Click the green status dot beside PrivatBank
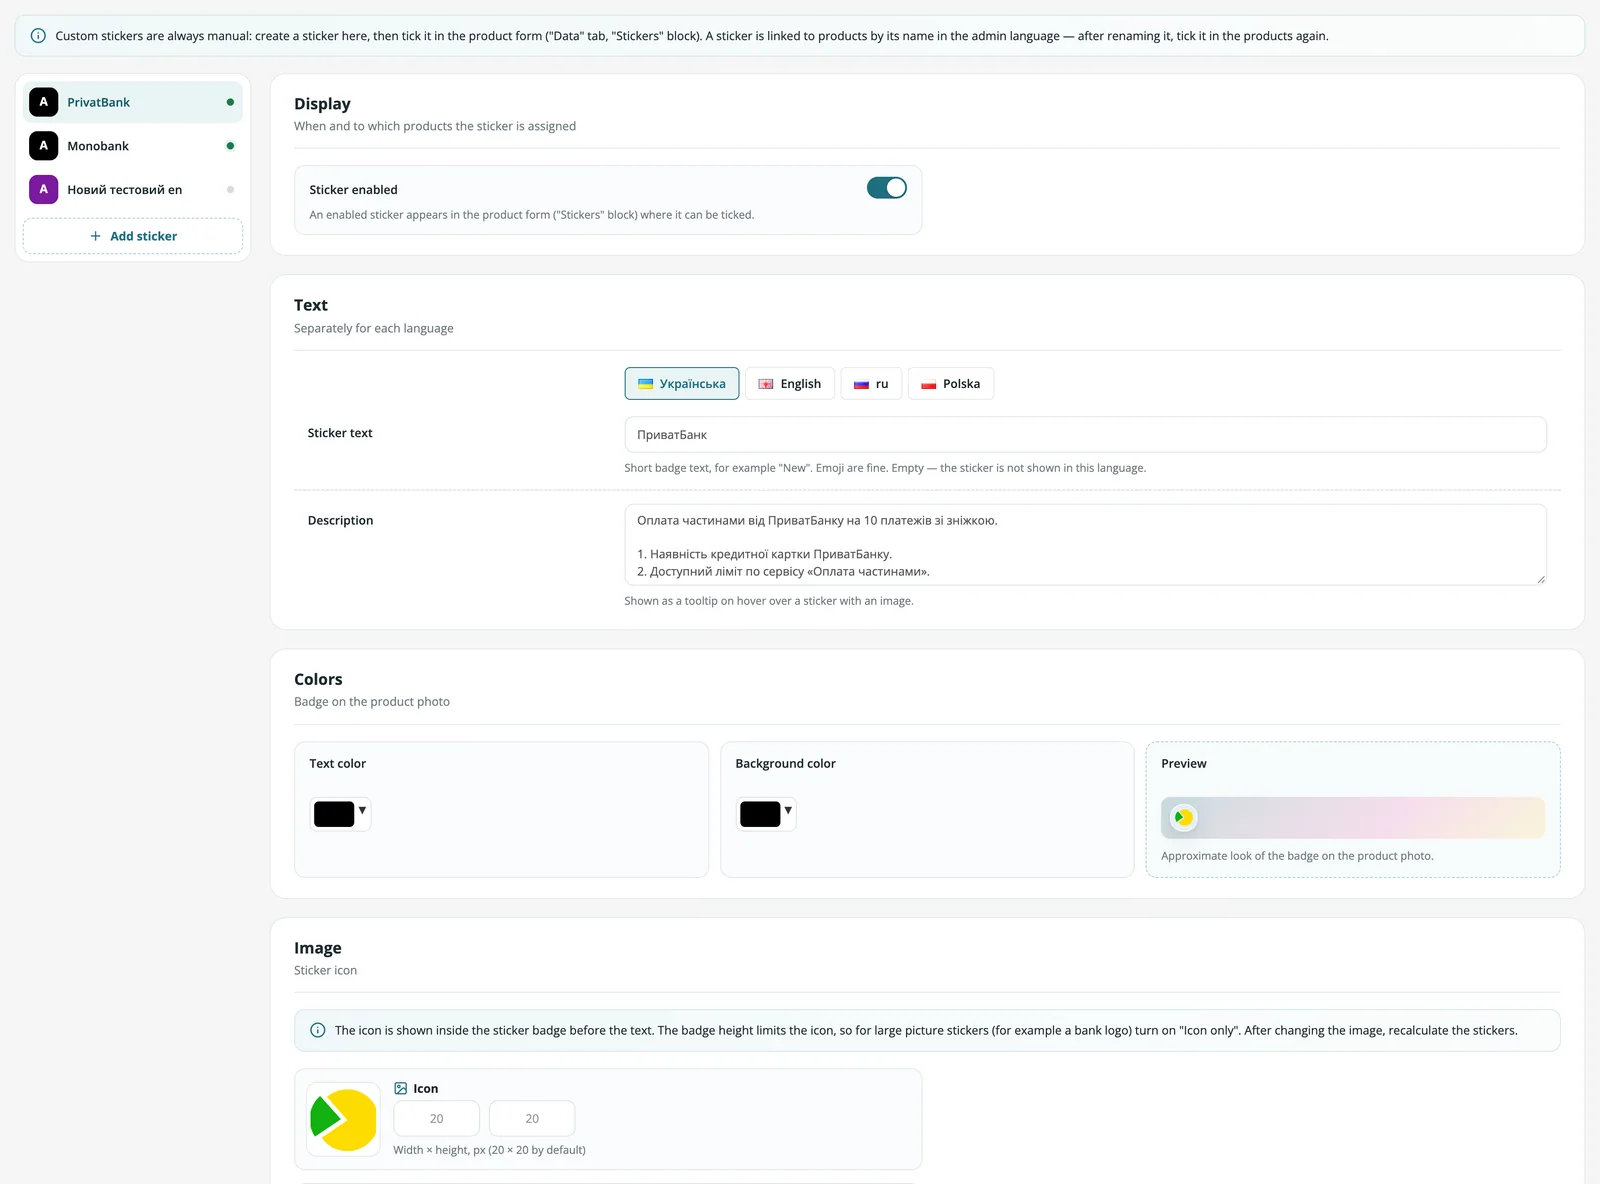Image resolution: width=1600 pixels, height=1184 pixels. pyautogui.click(x=230, y=102)
